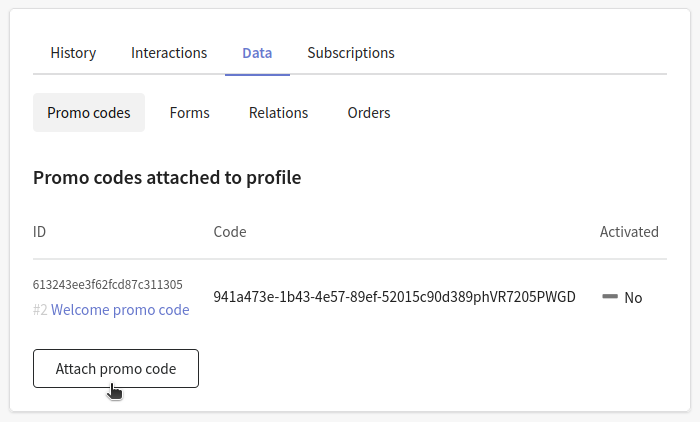The width and height of the screenshot is (700, 422).
Task: Click the underline indicator below the Data tab
Action: pyautogui.click(x=258, y=75)
